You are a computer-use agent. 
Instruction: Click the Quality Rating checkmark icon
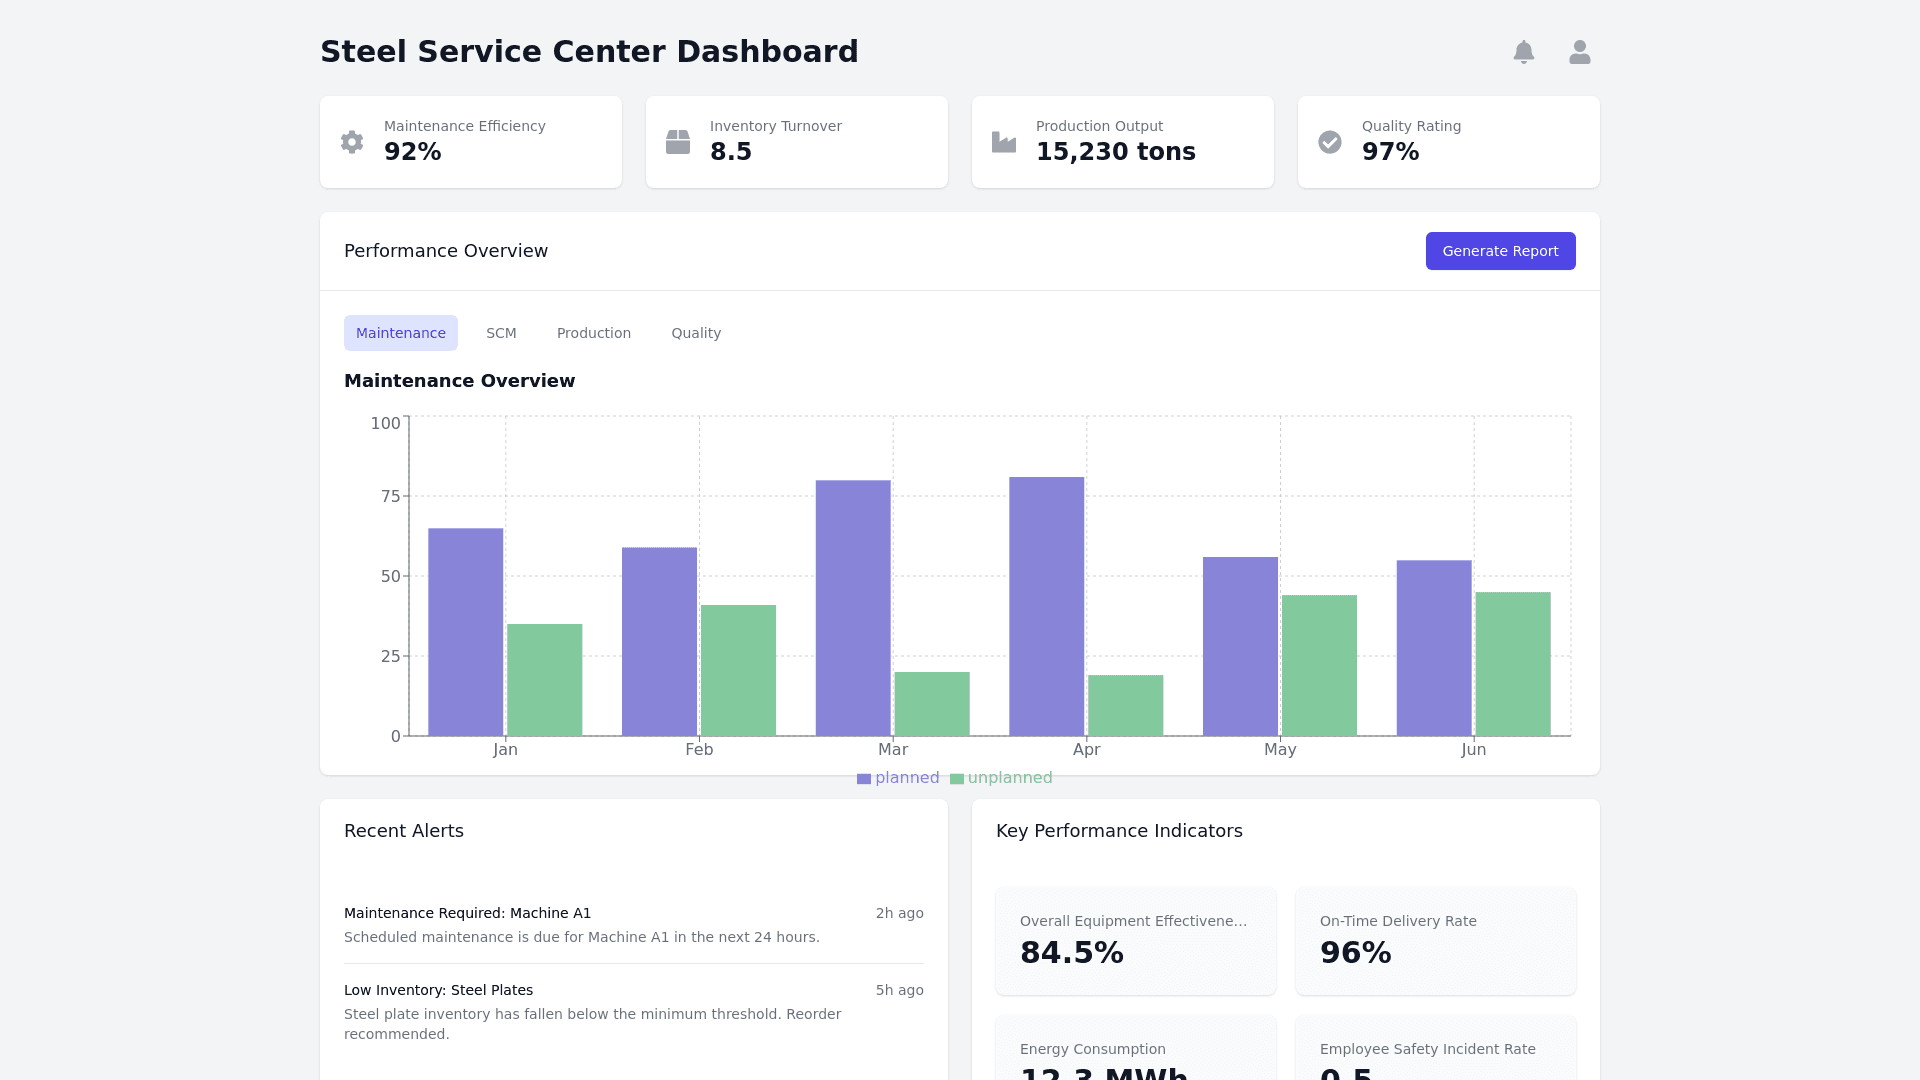1330,142
